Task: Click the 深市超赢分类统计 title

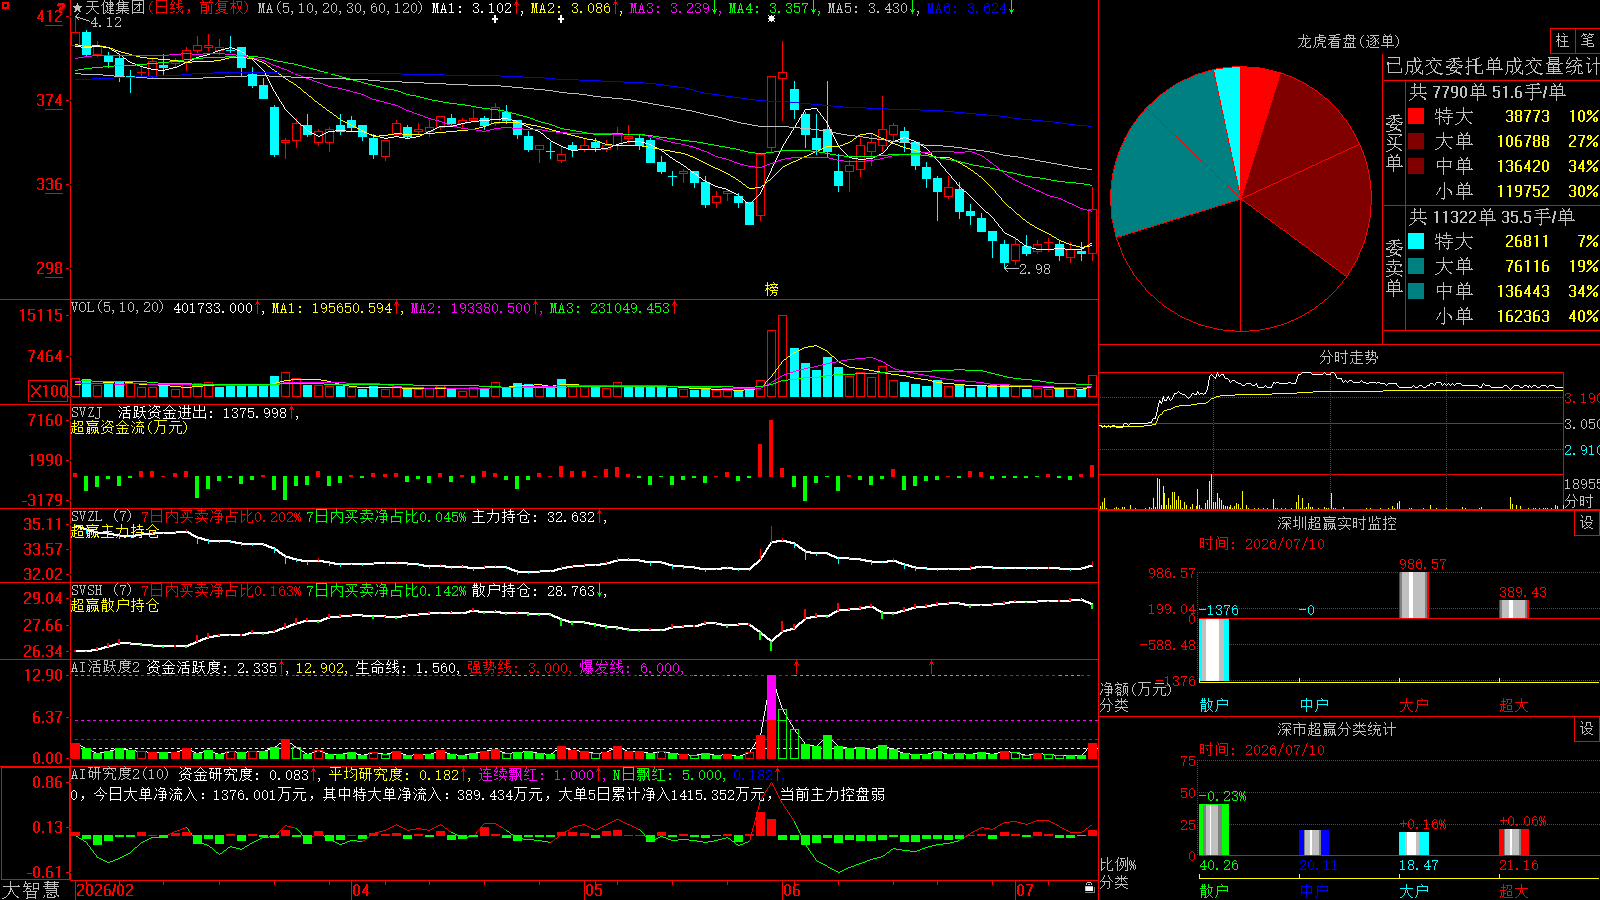Action: coord(1337,729)
